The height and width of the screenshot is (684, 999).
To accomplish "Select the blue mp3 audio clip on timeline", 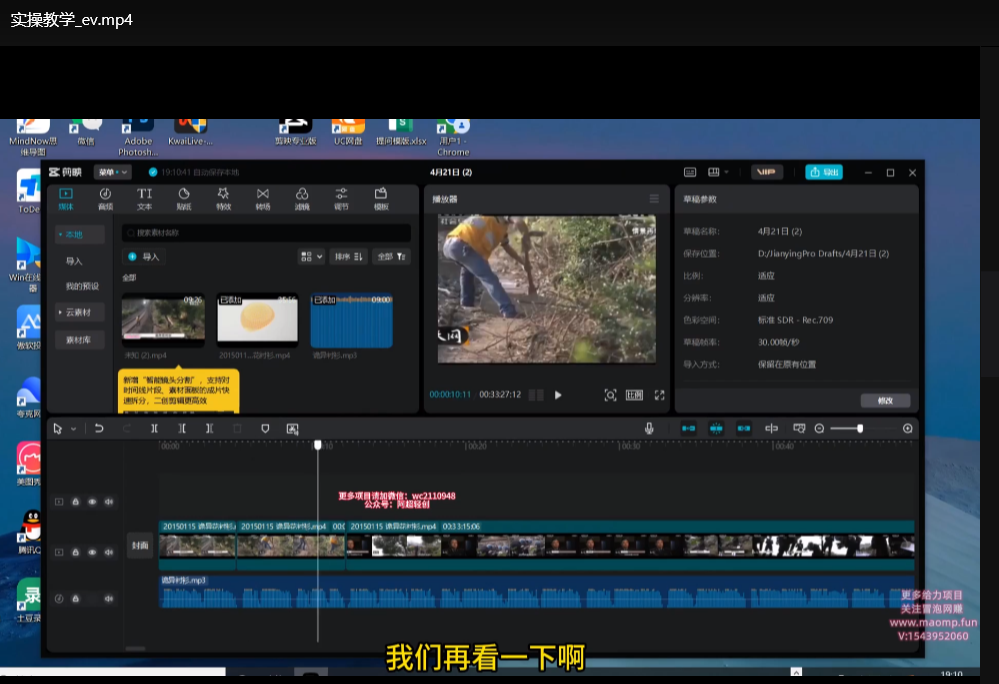I will coord(536,592).
